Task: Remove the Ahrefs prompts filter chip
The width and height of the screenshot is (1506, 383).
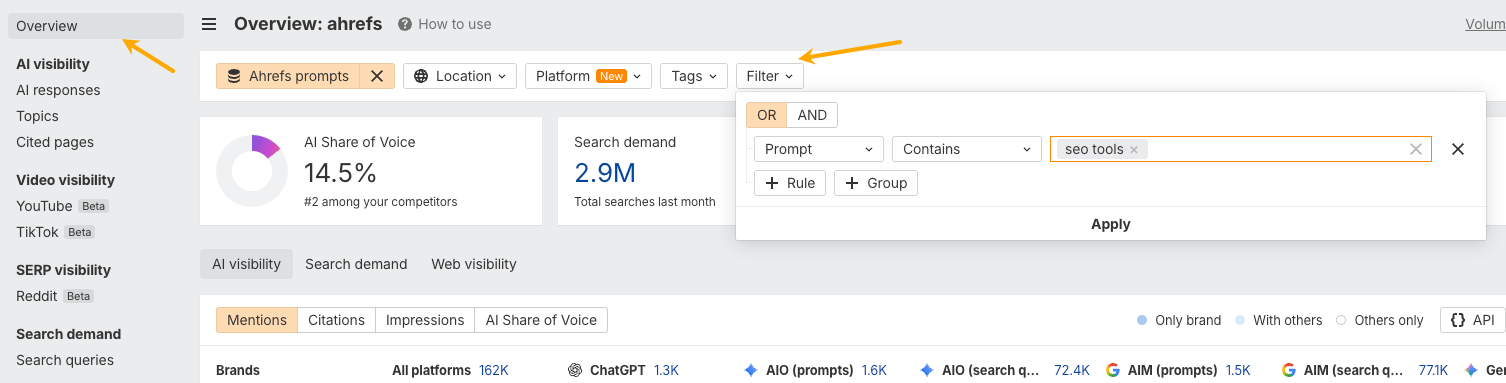Action: (x=377, y=76)
